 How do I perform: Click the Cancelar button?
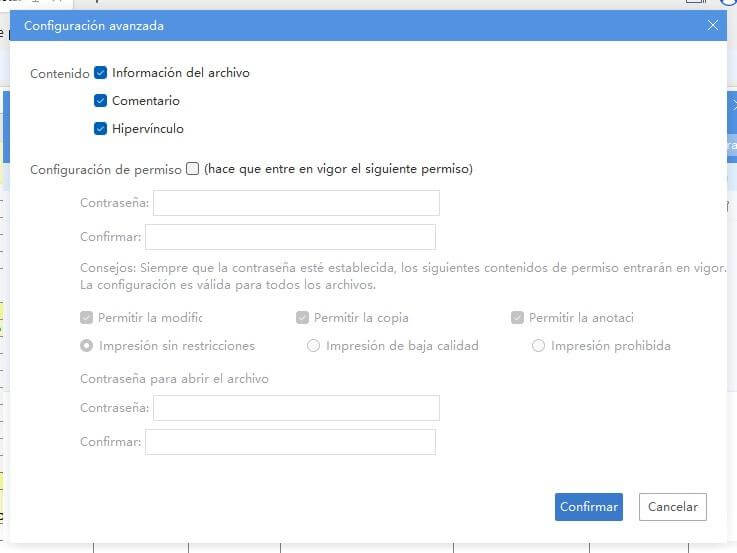[673, 507]
